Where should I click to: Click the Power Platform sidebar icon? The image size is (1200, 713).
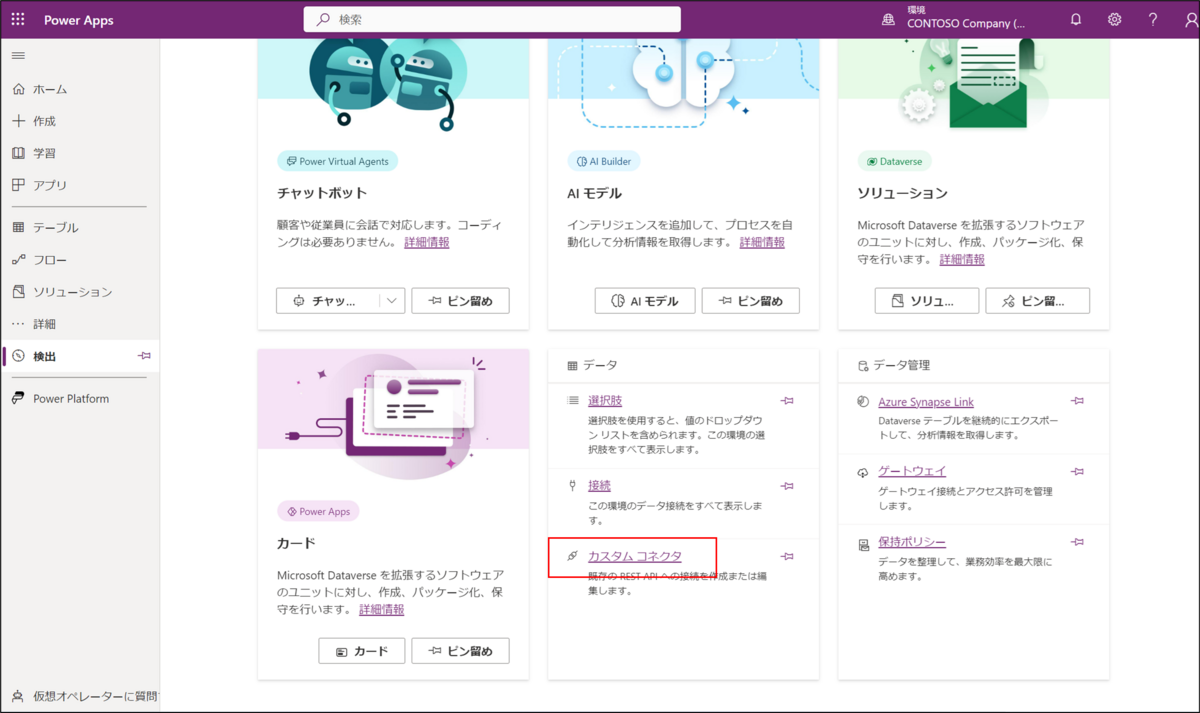(18, 398)
